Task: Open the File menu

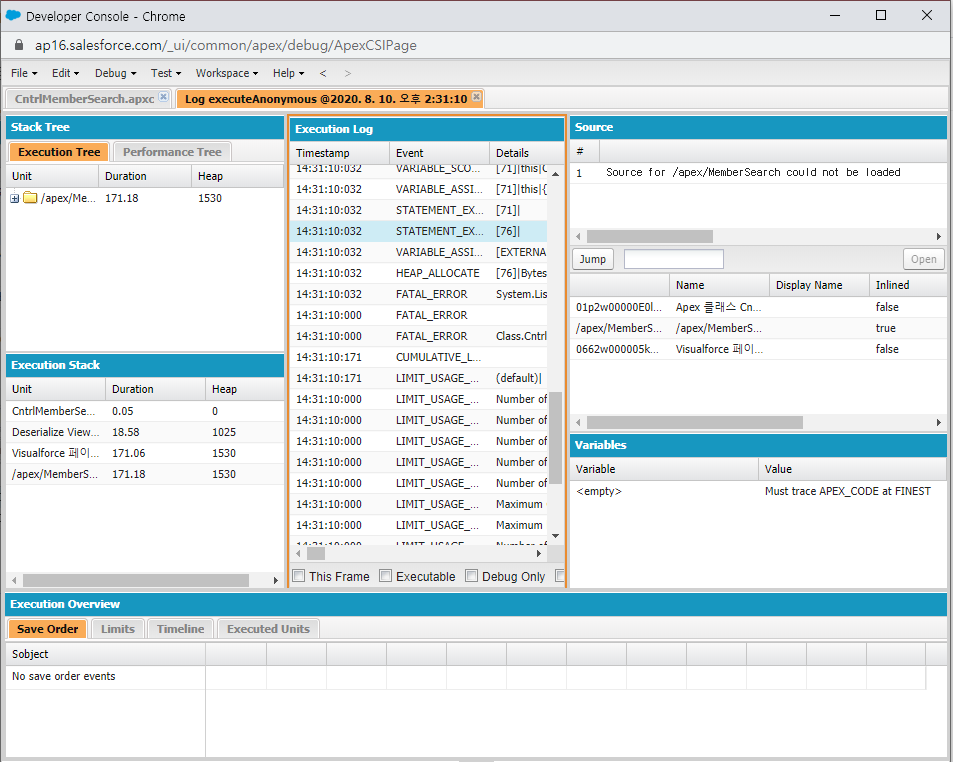Action: [x=24, y=73]
